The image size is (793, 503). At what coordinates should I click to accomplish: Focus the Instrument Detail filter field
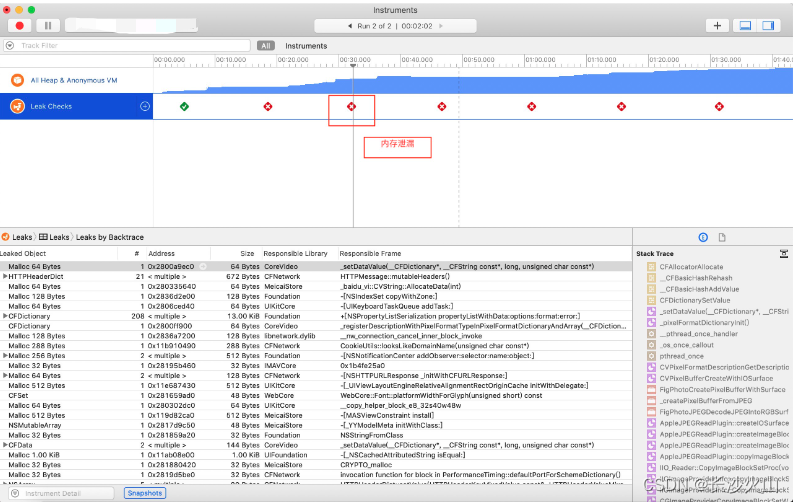click(62, 493)
